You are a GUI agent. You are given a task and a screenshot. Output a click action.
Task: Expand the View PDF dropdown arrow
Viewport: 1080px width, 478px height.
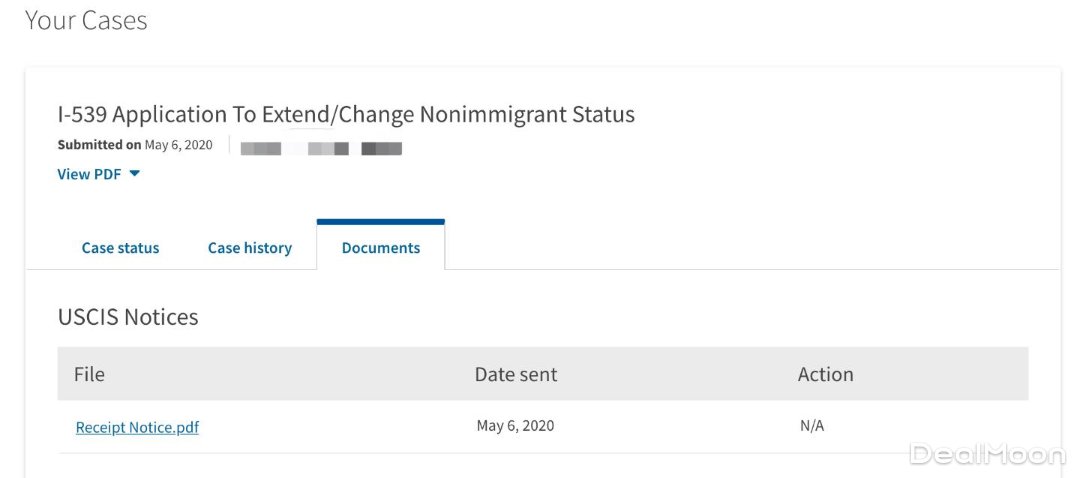tap(135, 174)
